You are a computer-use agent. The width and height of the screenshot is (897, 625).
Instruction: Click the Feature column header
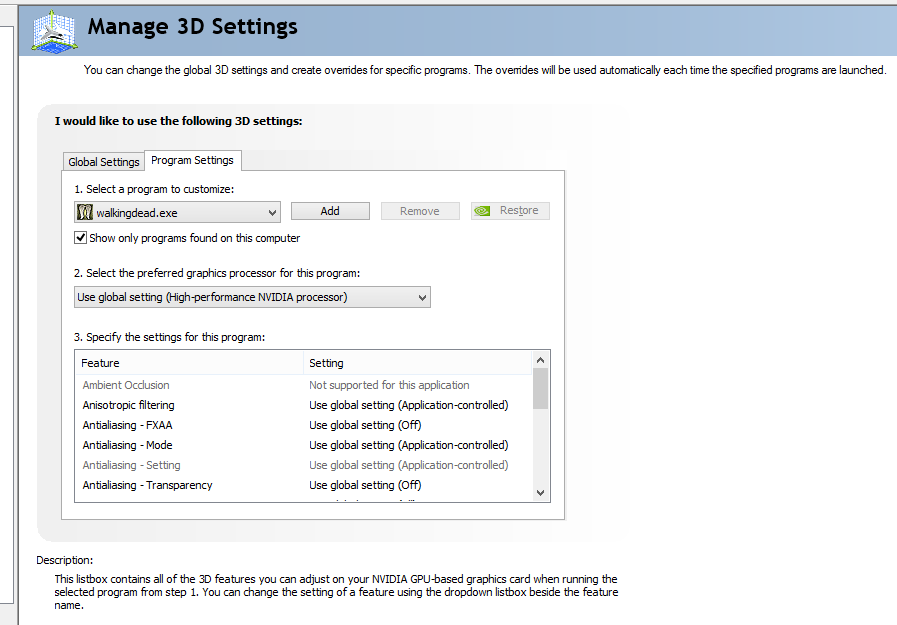pyautogui.click(x=189, y=363)
